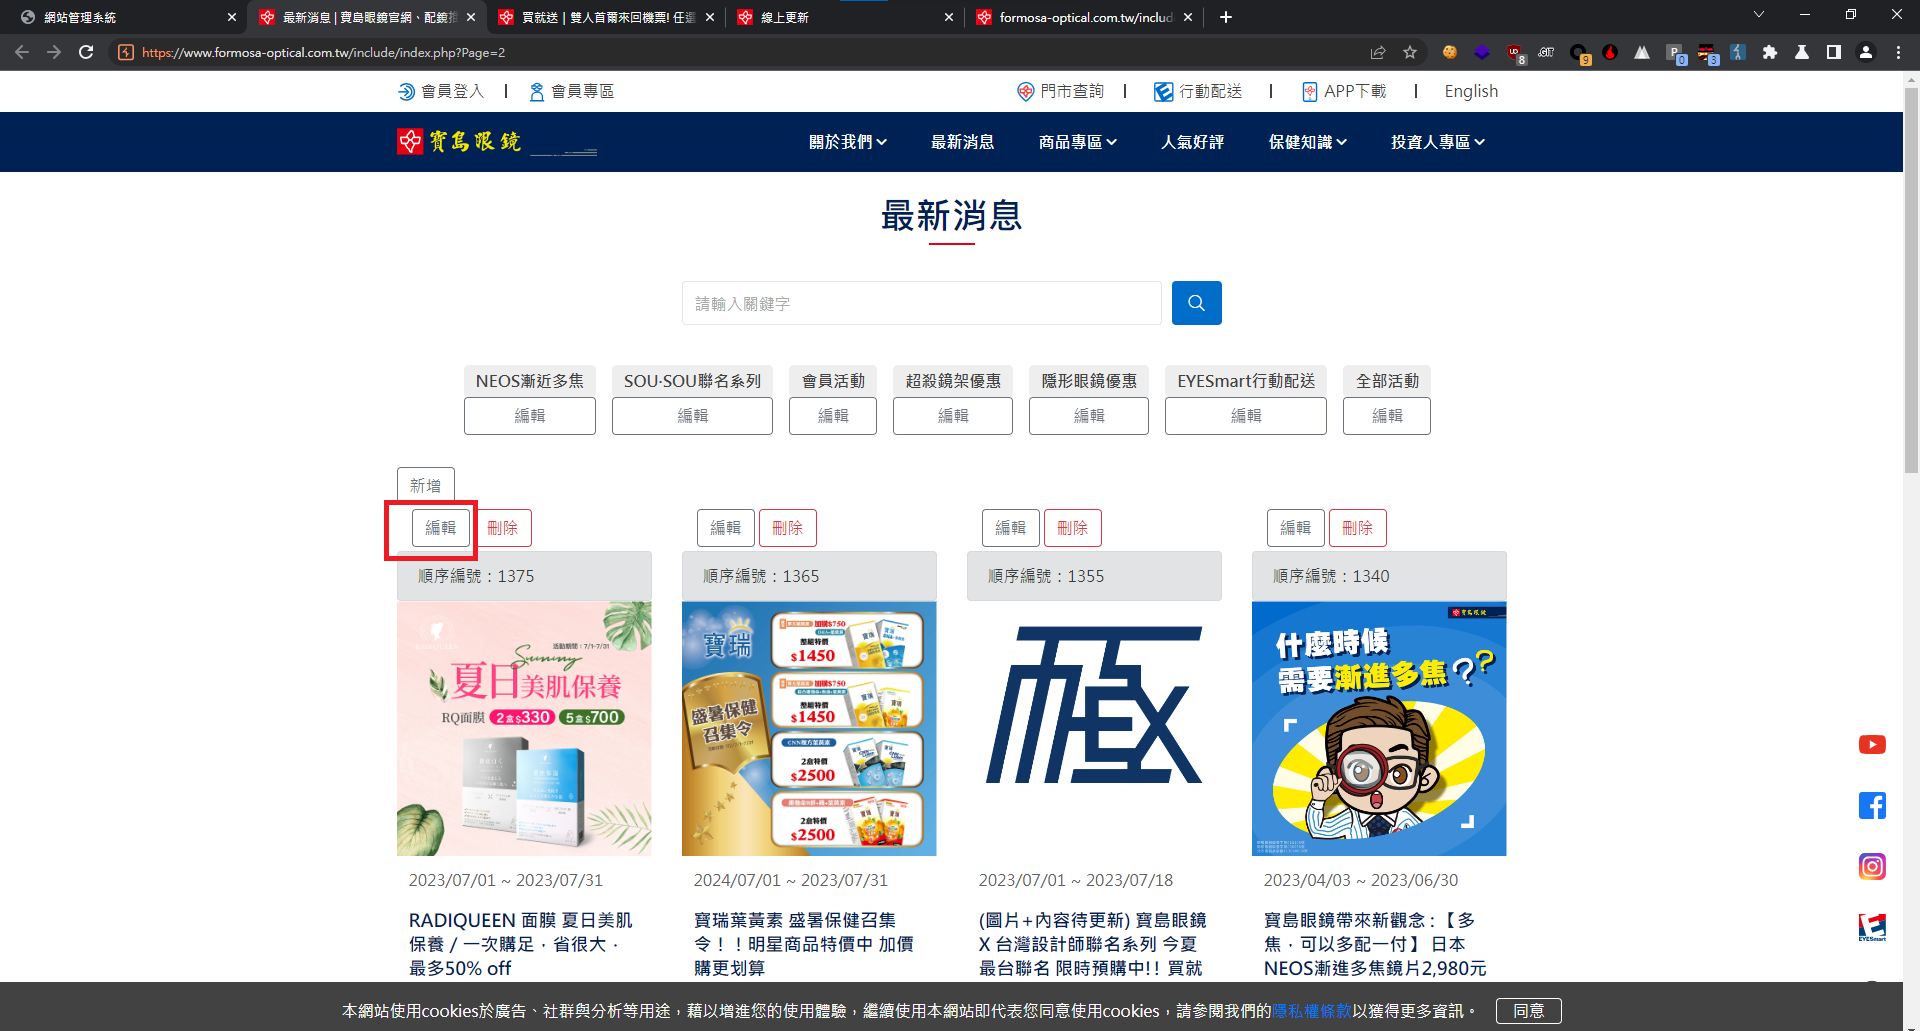Expand the 關於我們 menu
This screenshot has height=1031, width=1920.
(848, 142)
